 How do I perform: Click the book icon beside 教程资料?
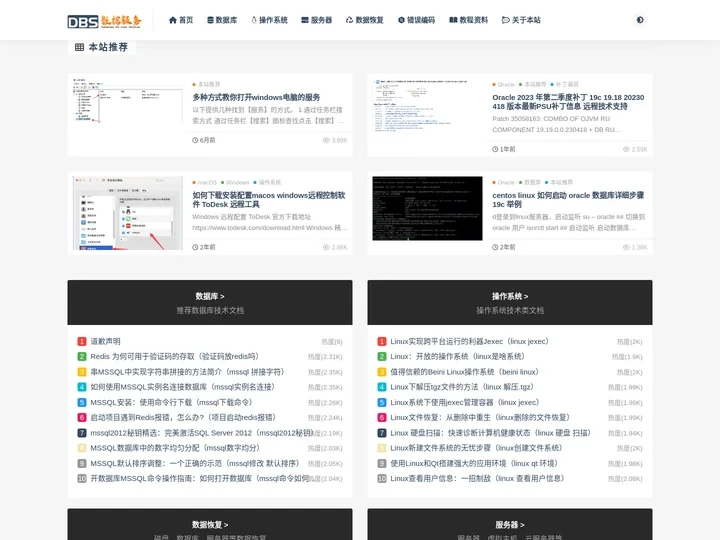tap(453, 20)
